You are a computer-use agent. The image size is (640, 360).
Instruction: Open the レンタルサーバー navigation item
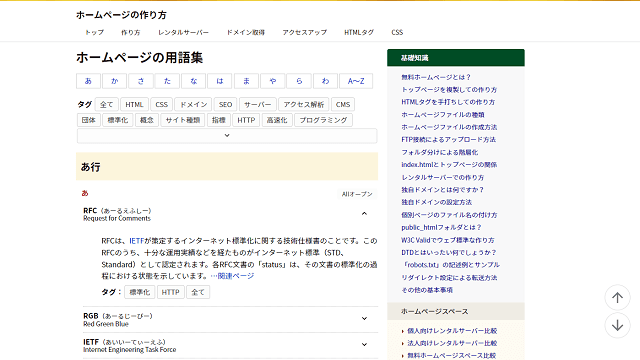click(183, 32)
